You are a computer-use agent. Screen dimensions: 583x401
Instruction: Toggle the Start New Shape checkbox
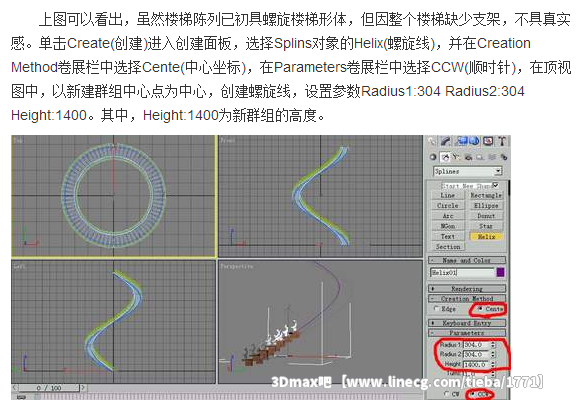click(x=496, y=185)
